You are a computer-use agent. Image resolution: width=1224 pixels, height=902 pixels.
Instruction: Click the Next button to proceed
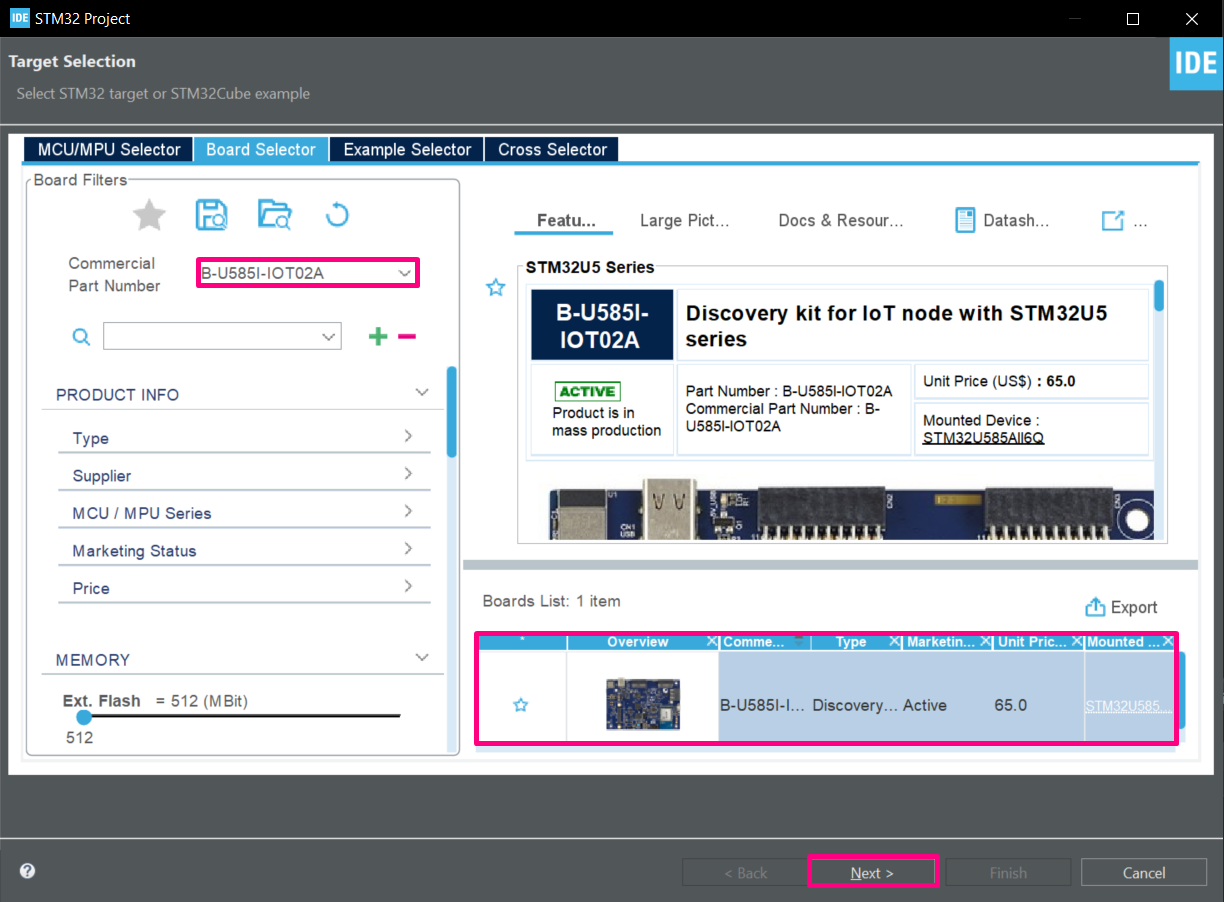click(871, 871)
